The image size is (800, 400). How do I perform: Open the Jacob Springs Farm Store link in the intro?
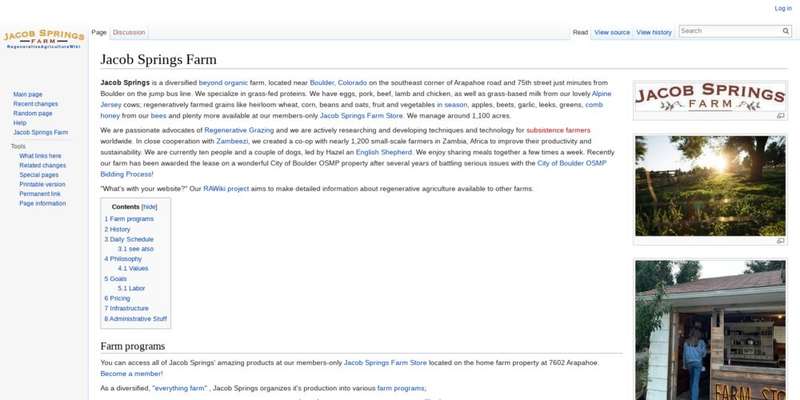pos(361,116)
